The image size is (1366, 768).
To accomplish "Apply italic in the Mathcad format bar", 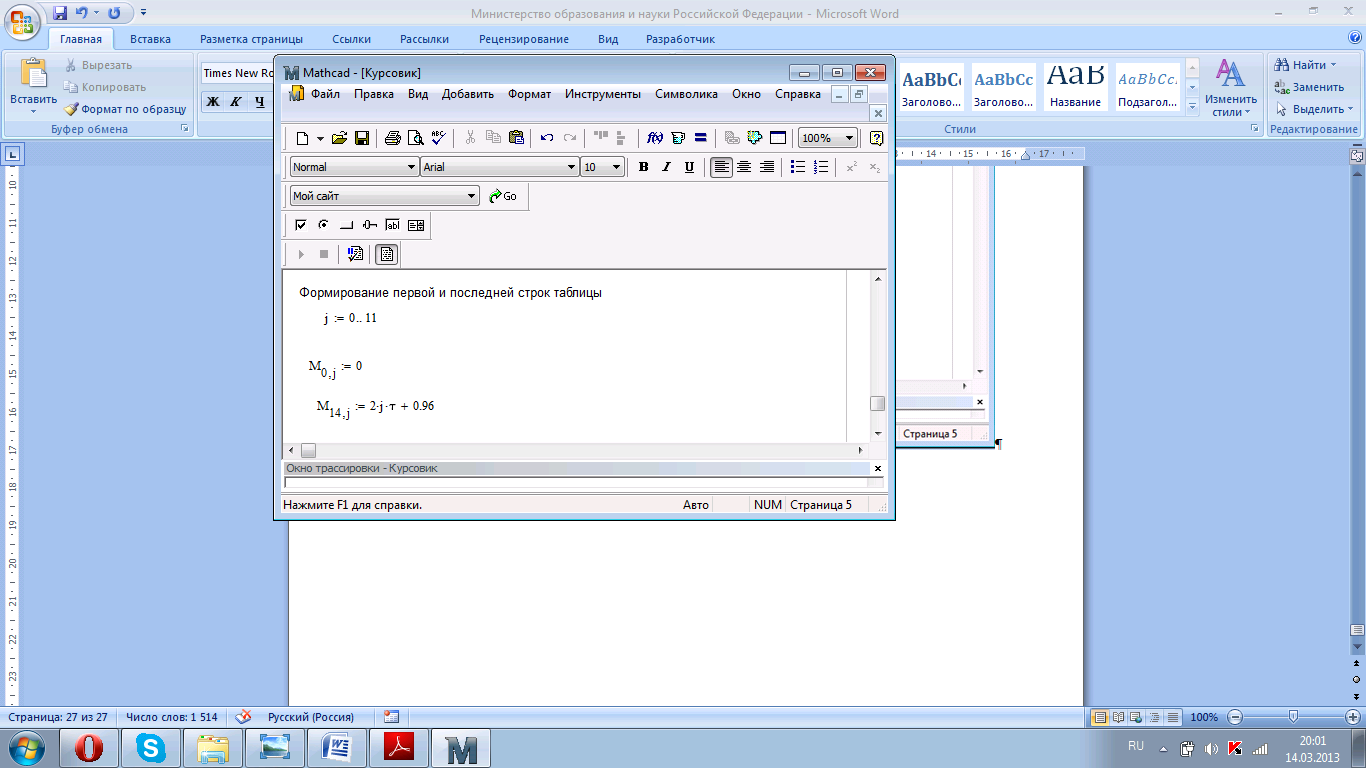I will coord(666,167).
